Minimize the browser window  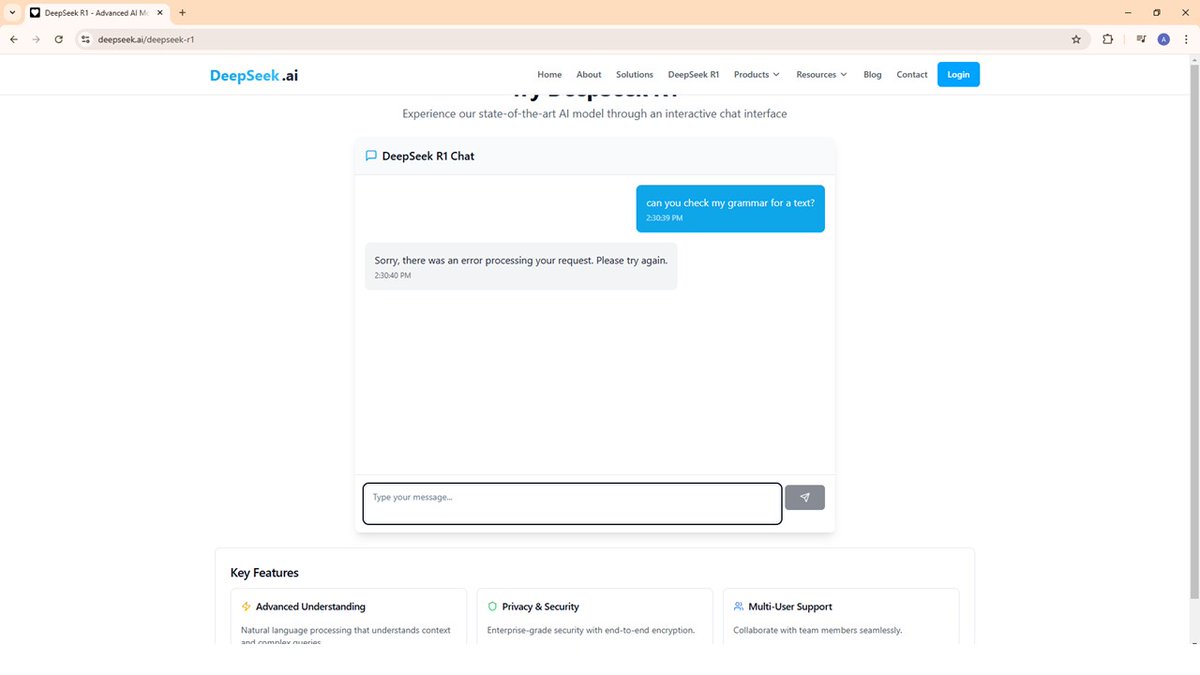tap(1127, 13)
